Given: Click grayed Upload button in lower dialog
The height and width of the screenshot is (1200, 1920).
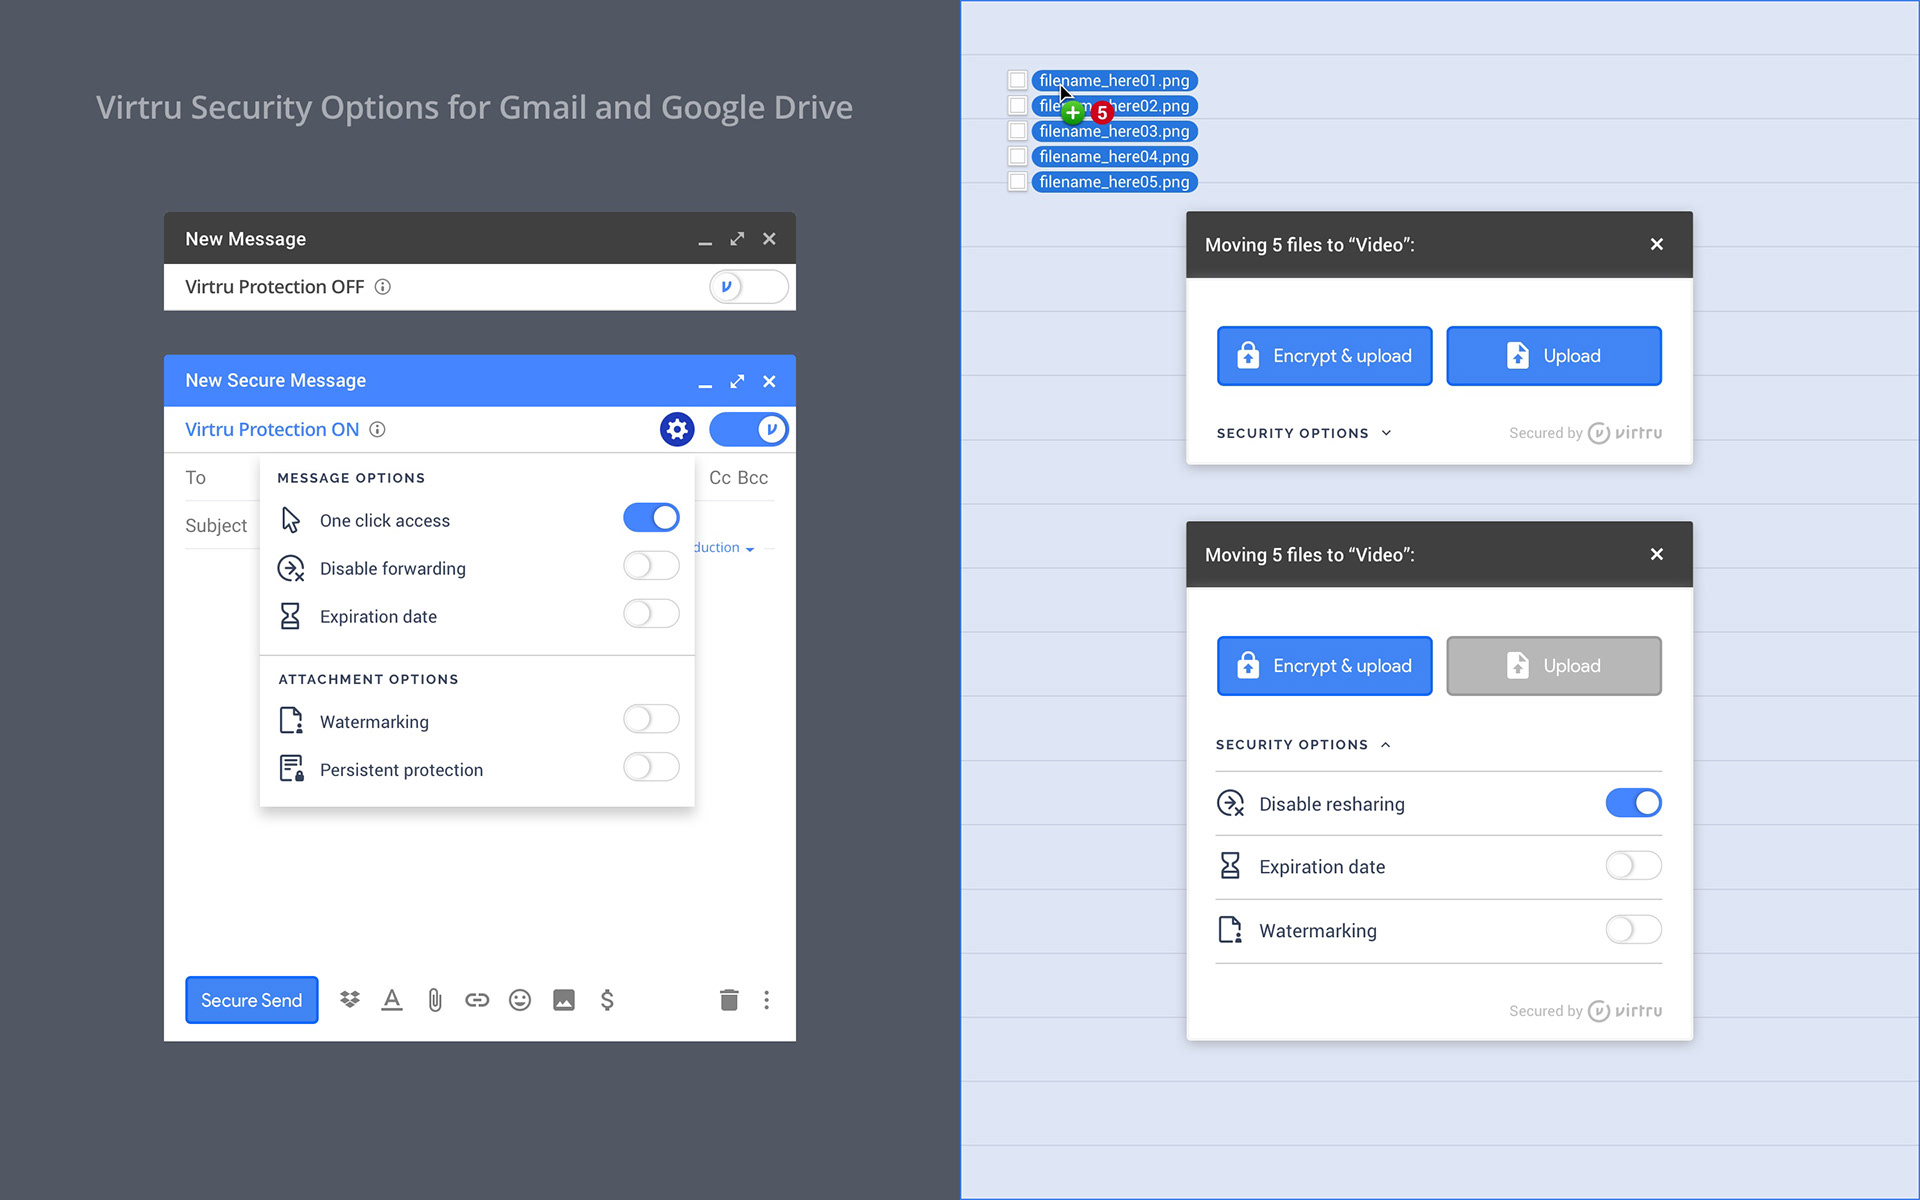Looking at the screenshot, I should pyautogui.click(x=1554, y=666).
